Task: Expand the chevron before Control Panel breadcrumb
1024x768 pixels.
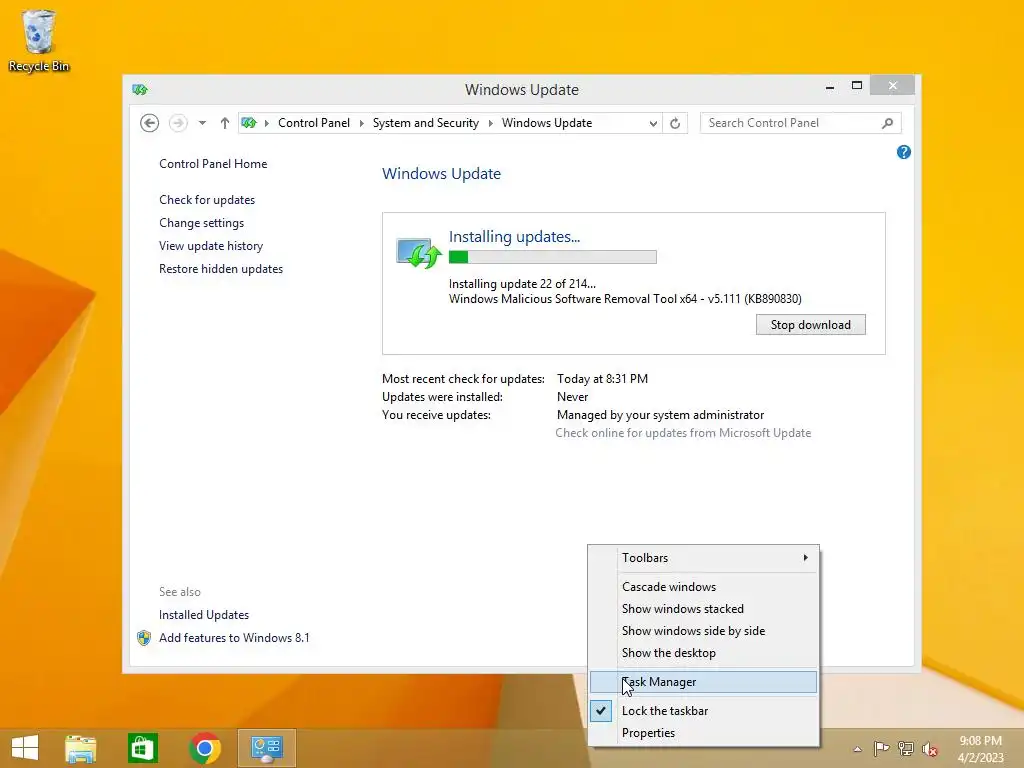Action: [266, 123]
